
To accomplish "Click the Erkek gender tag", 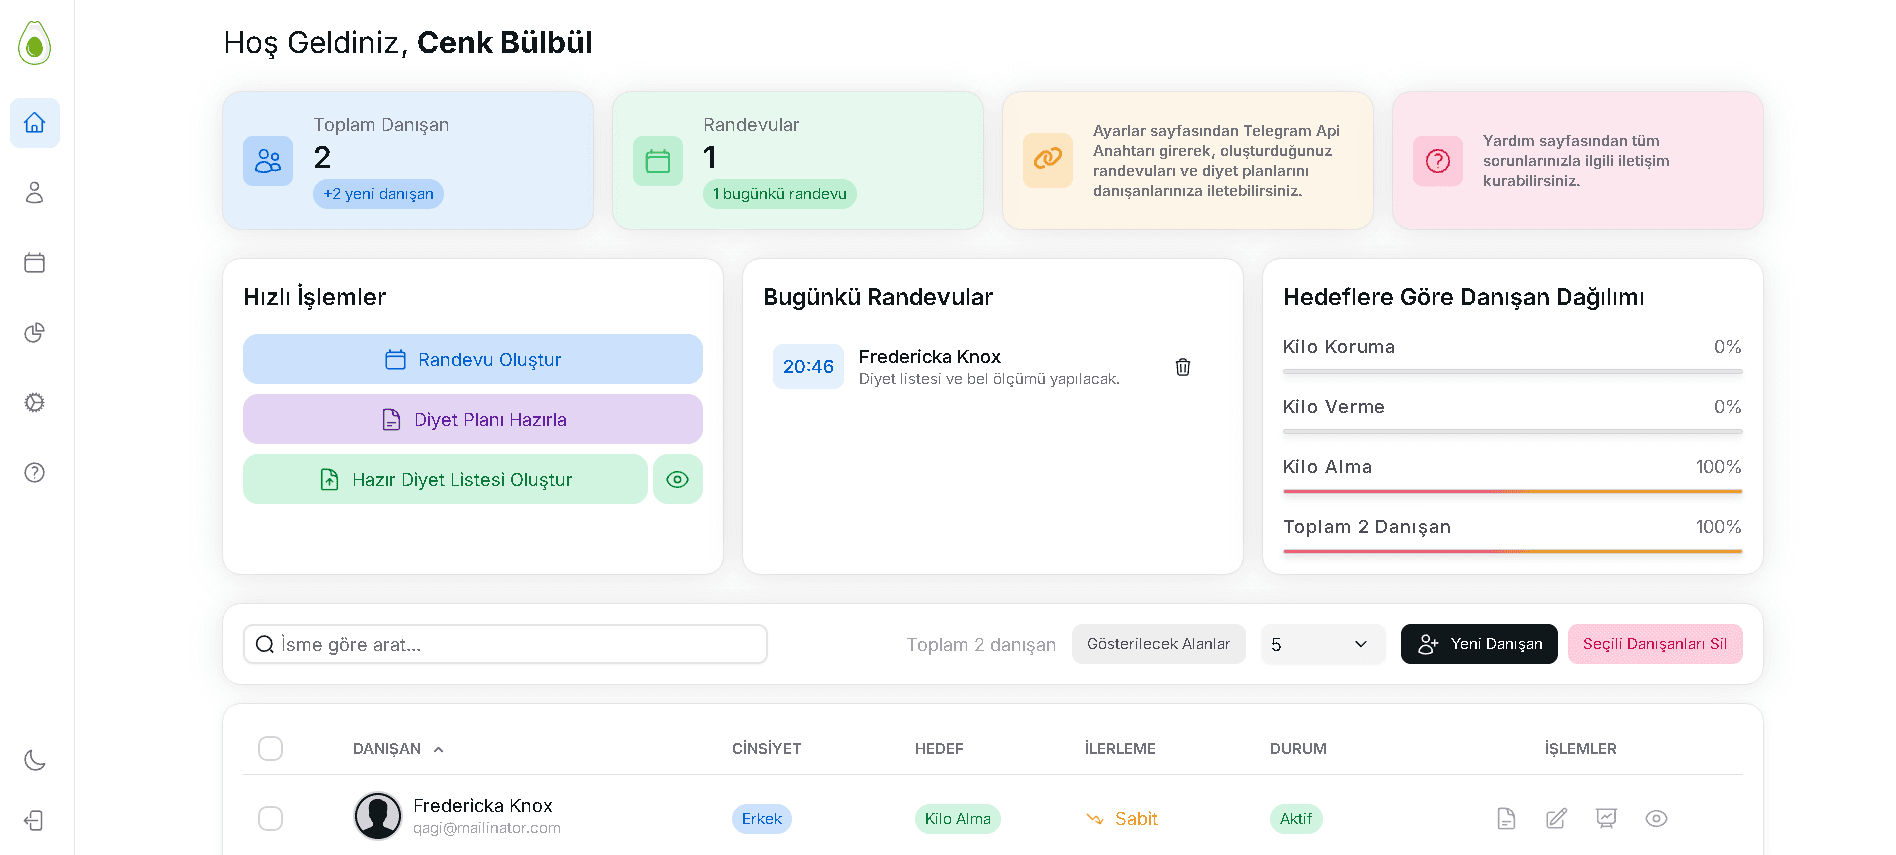I will click(762, 819).
